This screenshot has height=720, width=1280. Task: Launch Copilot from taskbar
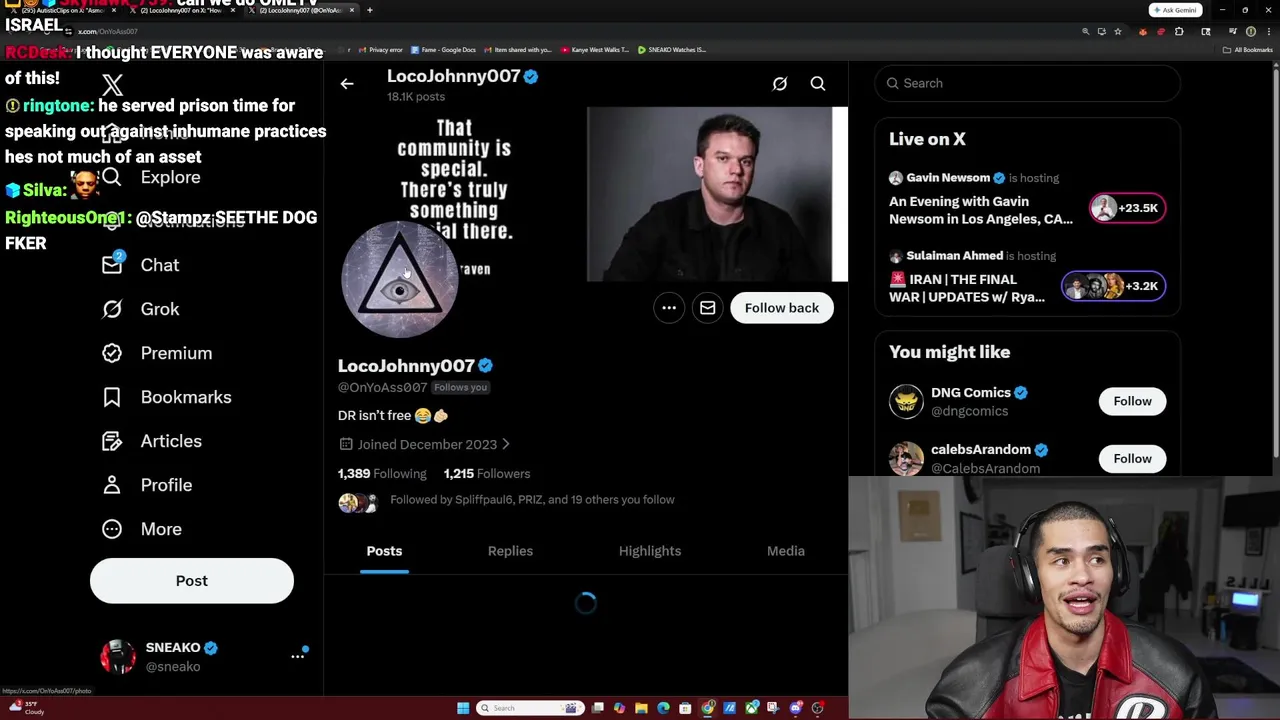pos(620,708)
